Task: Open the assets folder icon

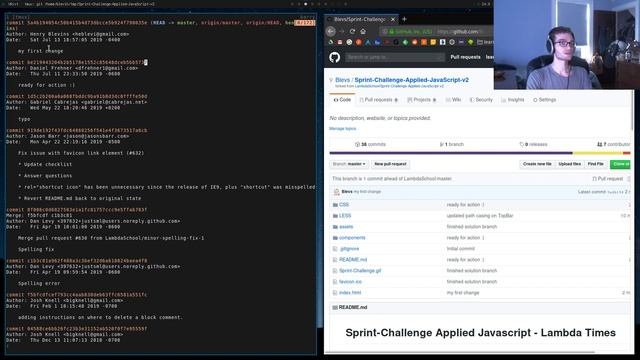Action: point(335,227)
